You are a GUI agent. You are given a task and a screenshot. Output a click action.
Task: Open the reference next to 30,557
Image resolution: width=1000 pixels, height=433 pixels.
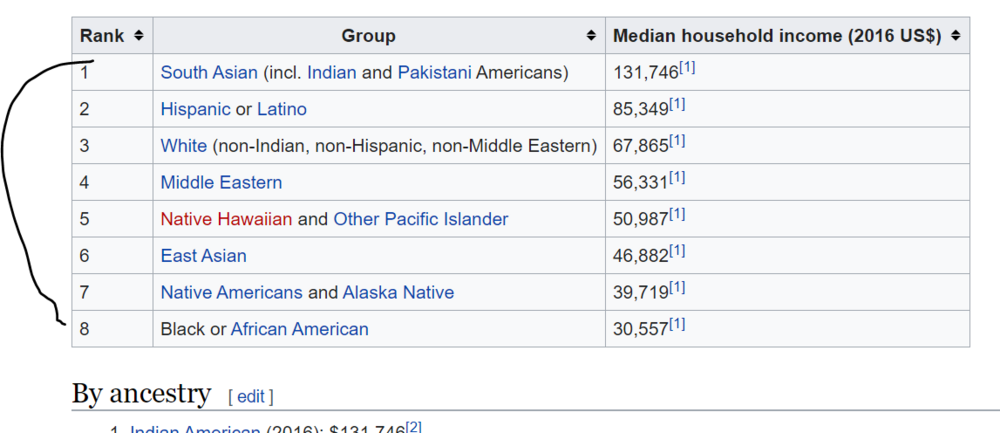pos(677,324)
